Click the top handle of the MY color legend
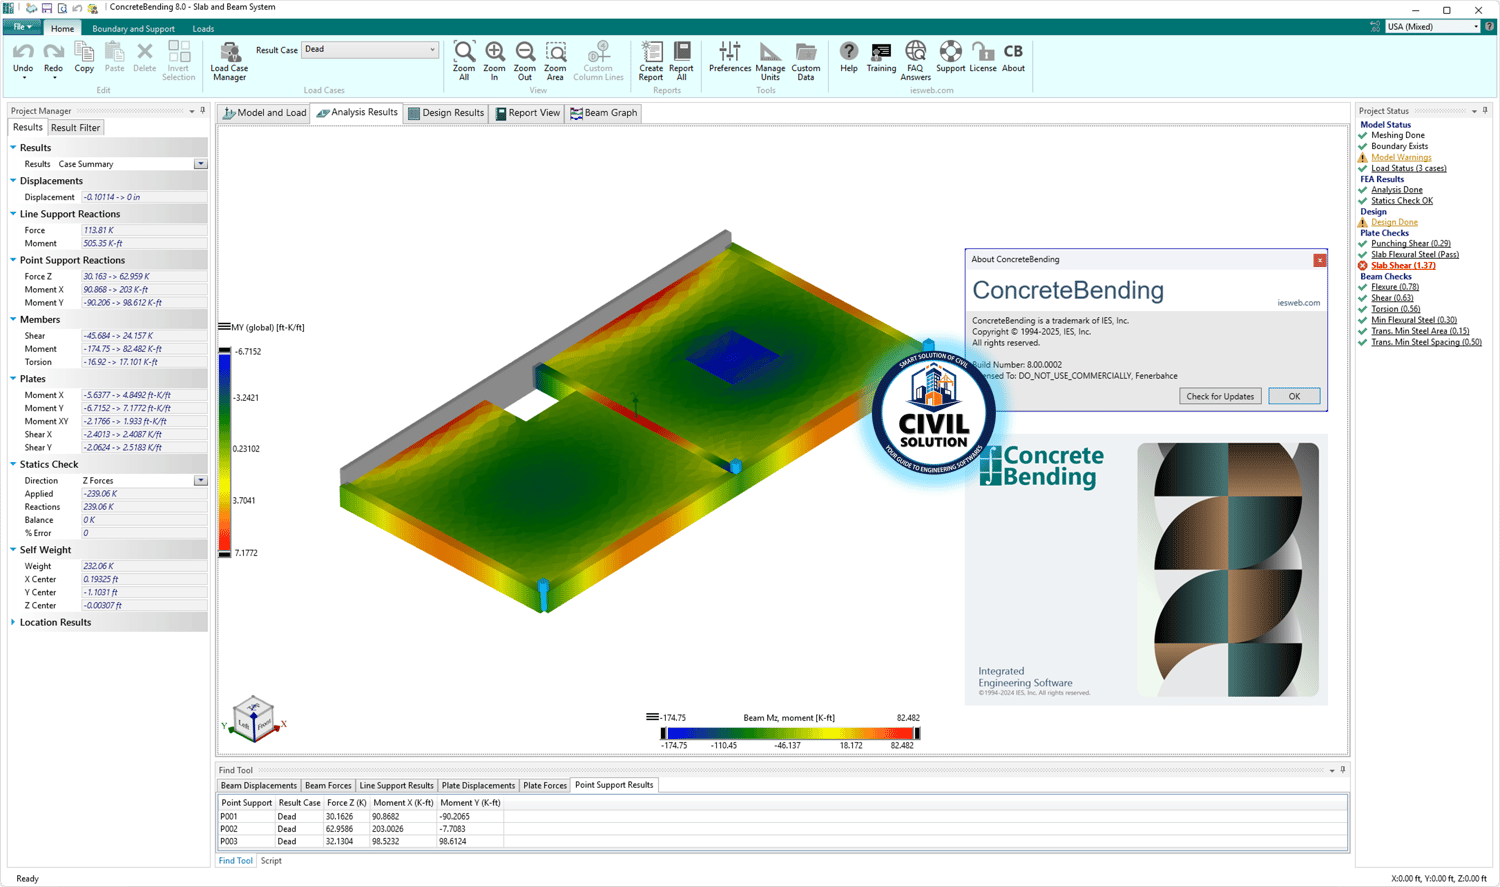 pyautogui.click(x=225, y=350)
